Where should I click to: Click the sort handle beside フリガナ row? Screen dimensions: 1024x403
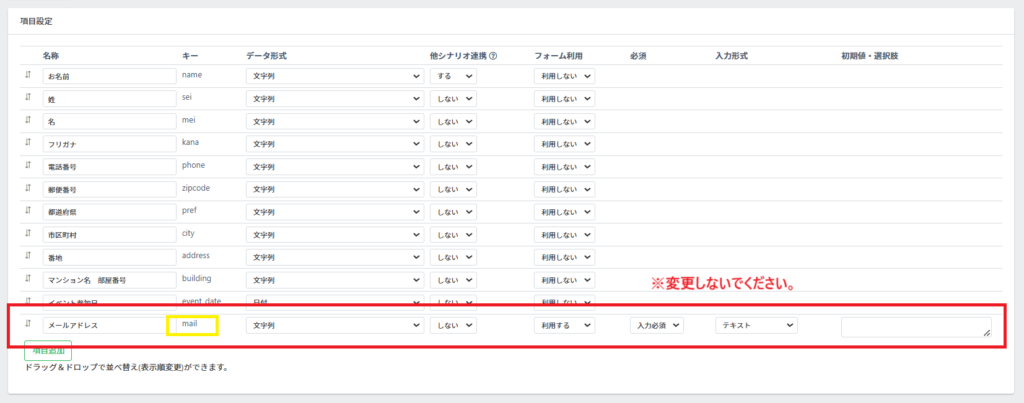(28, 143)
